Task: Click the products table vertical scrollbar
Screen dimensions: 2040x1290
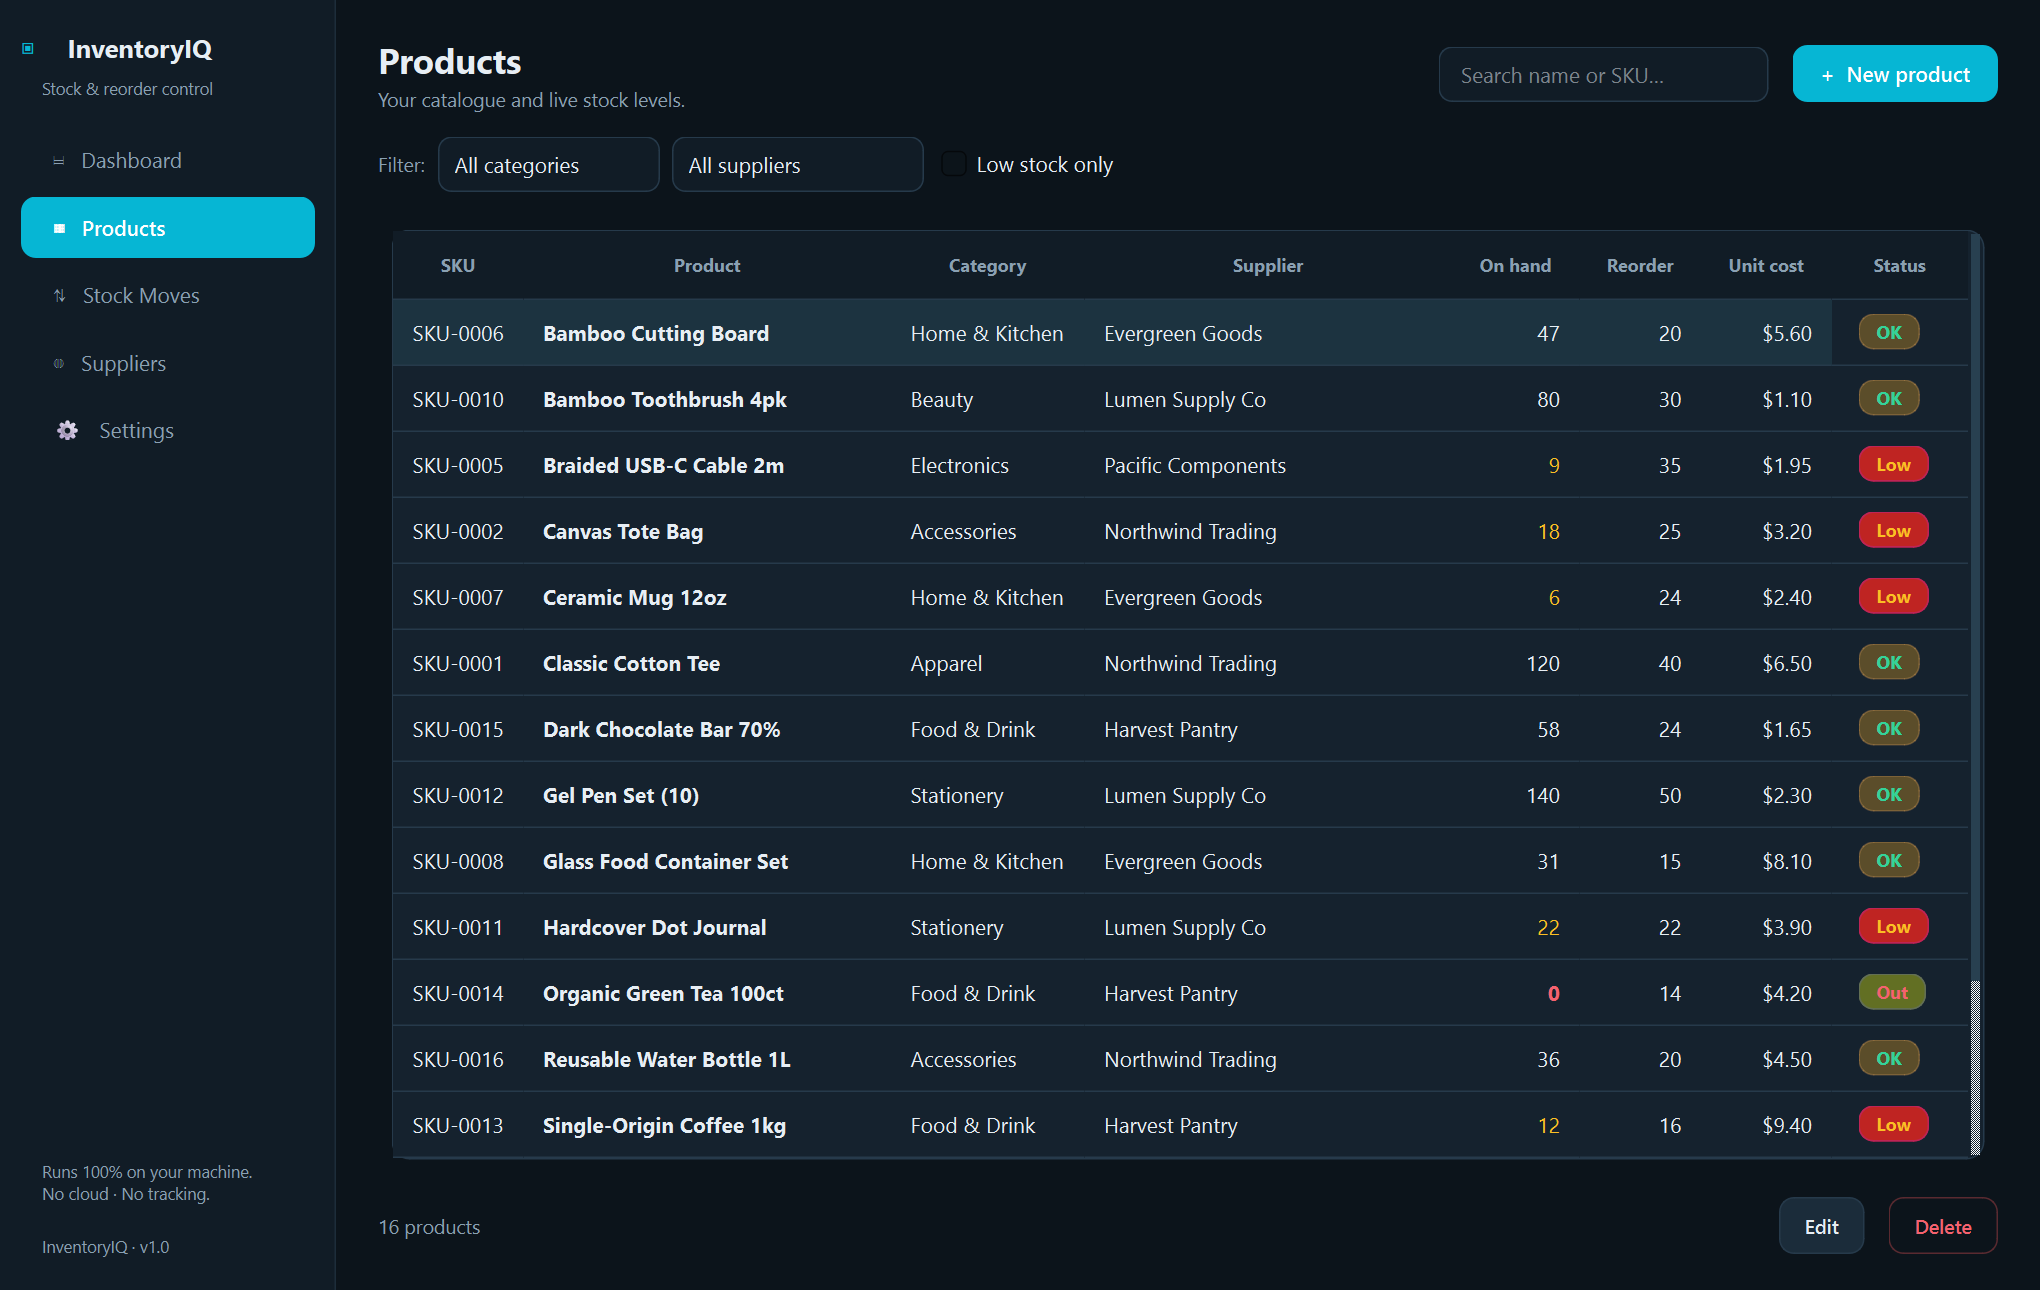Action: (x=1975, y=694)
